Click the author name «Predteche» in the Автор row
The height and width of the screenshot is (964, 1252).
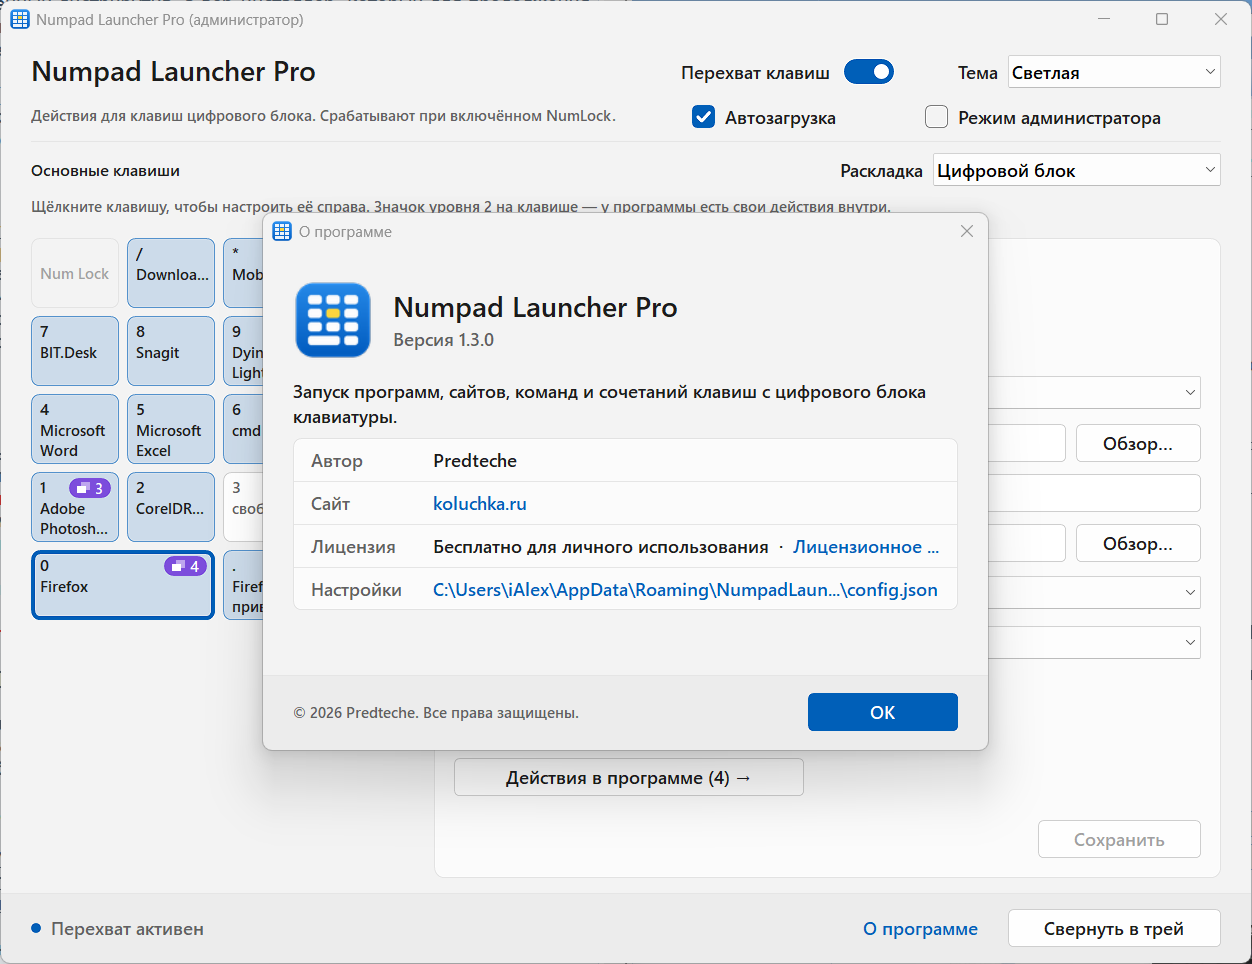click(475, 461)
